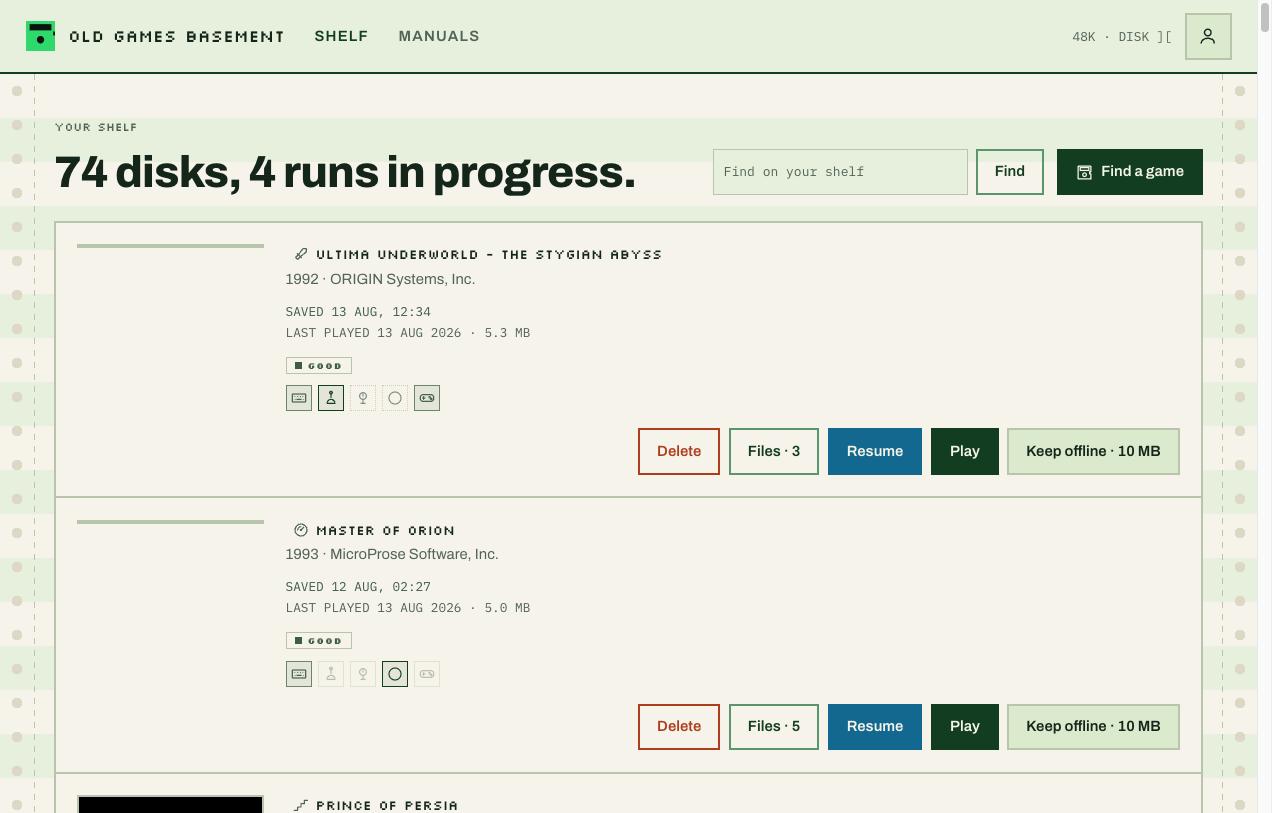Image resolution: width=1272 pixels, height=813 pixels.
Task: Click '1992 · ORIGIN Systems, Inc.' text
Action: tap(380, 279)
